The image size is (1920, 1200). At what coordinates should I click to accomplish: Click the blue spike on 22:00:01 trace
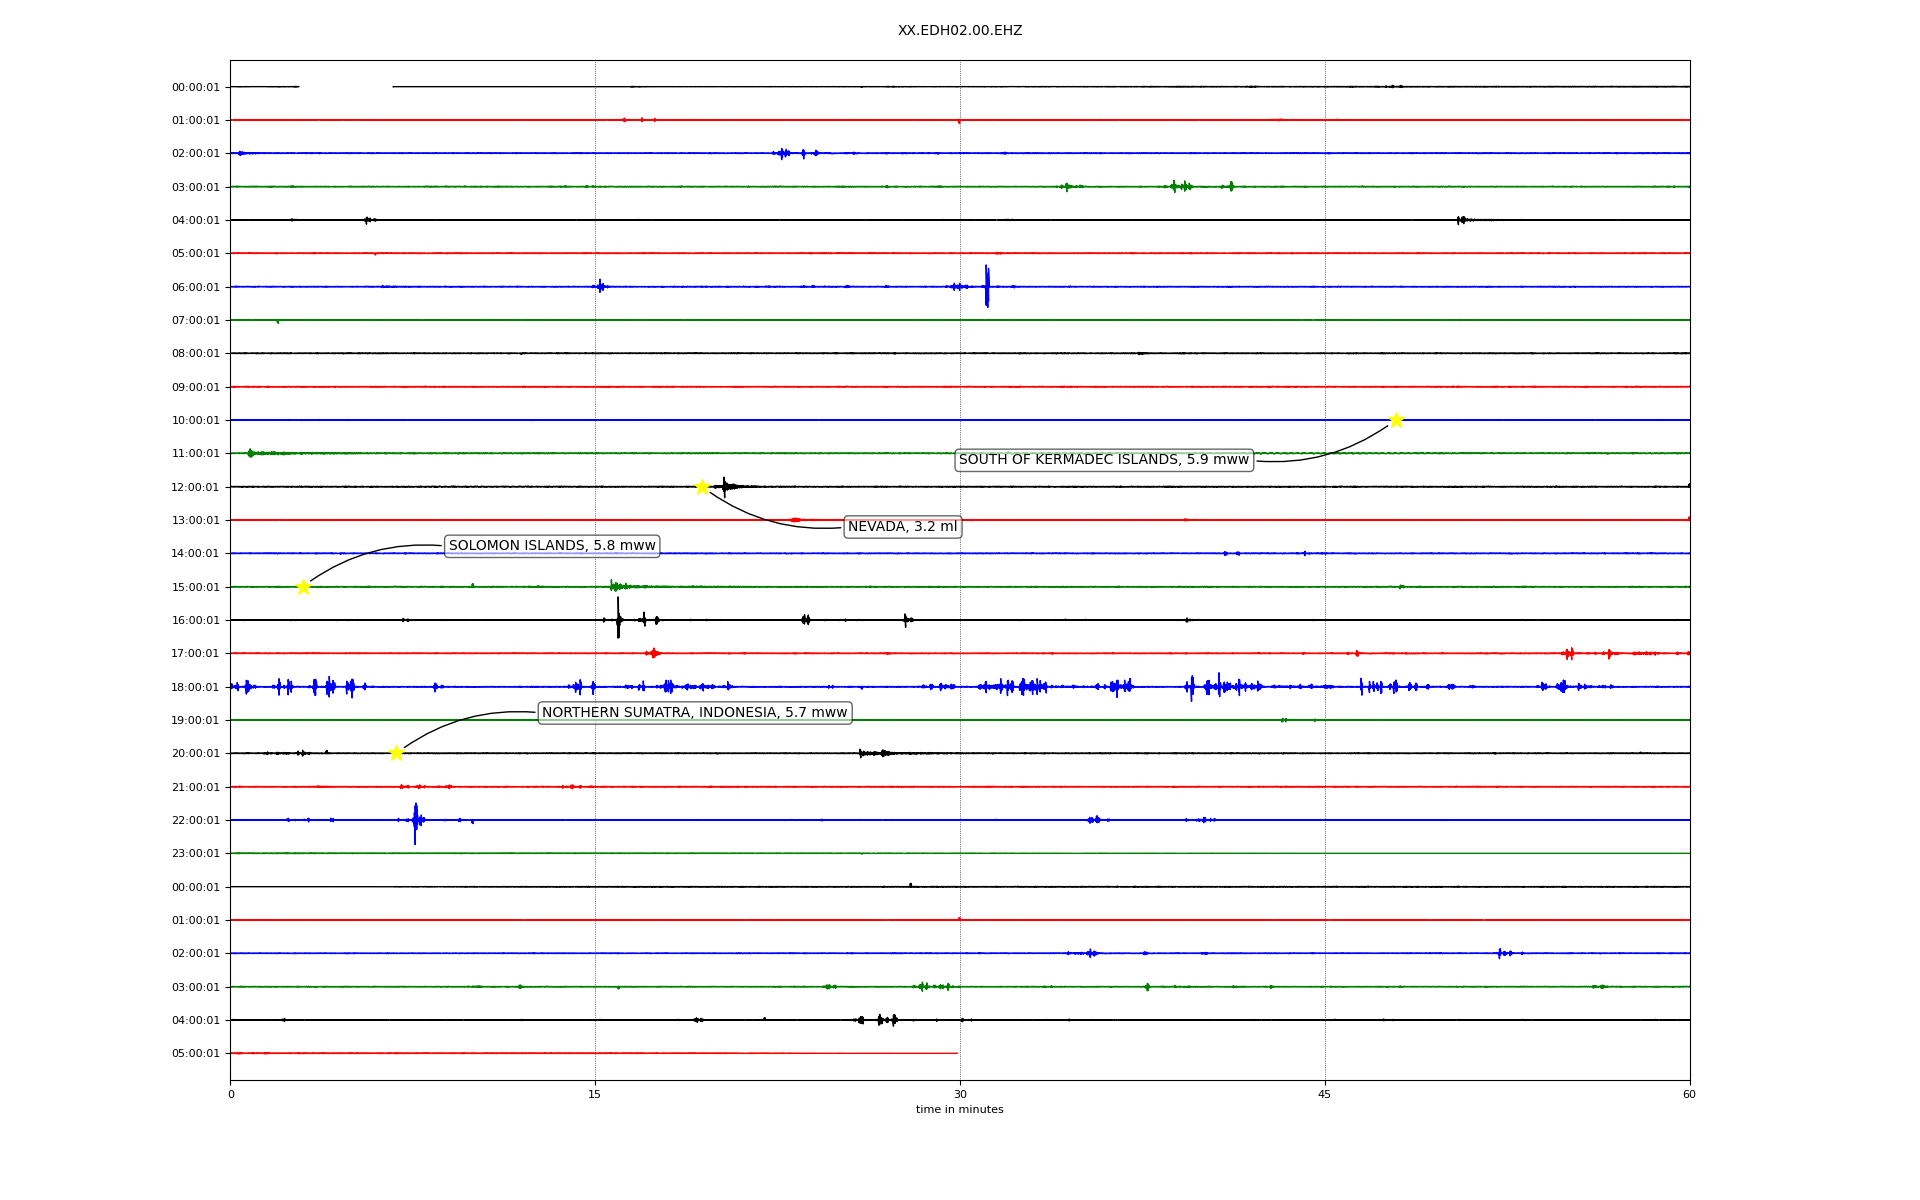[x=415, y=822]
